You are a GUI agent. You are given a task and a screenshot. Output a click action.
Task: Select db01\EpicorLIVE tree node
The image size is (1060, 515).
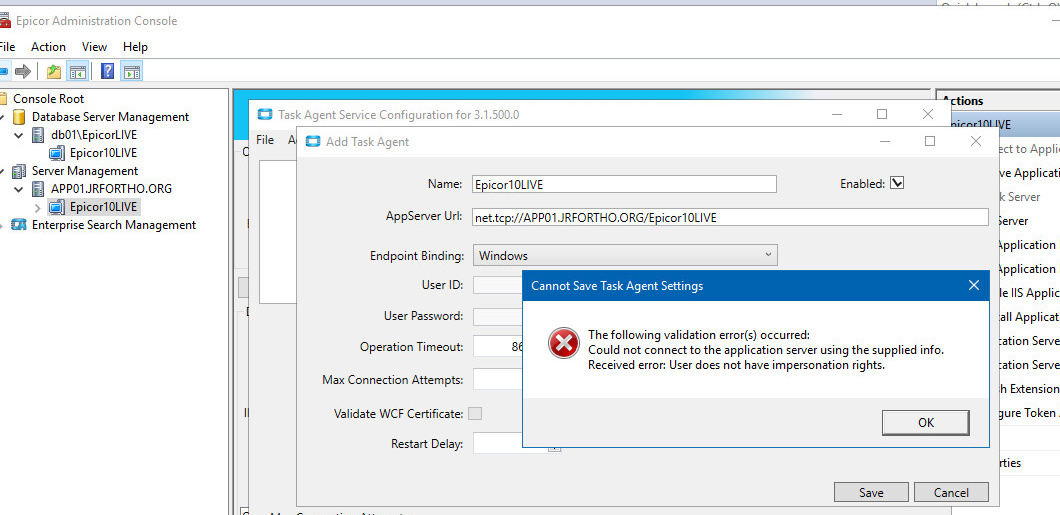coord(94,134)
